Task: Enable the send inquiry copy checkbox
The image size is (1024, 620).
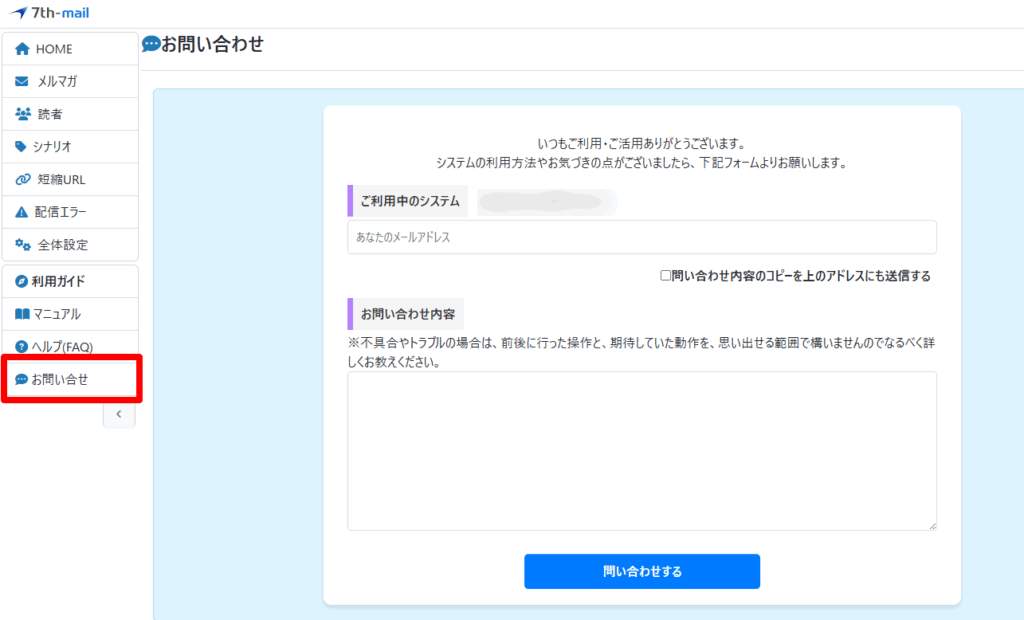Action: point(665,276)
